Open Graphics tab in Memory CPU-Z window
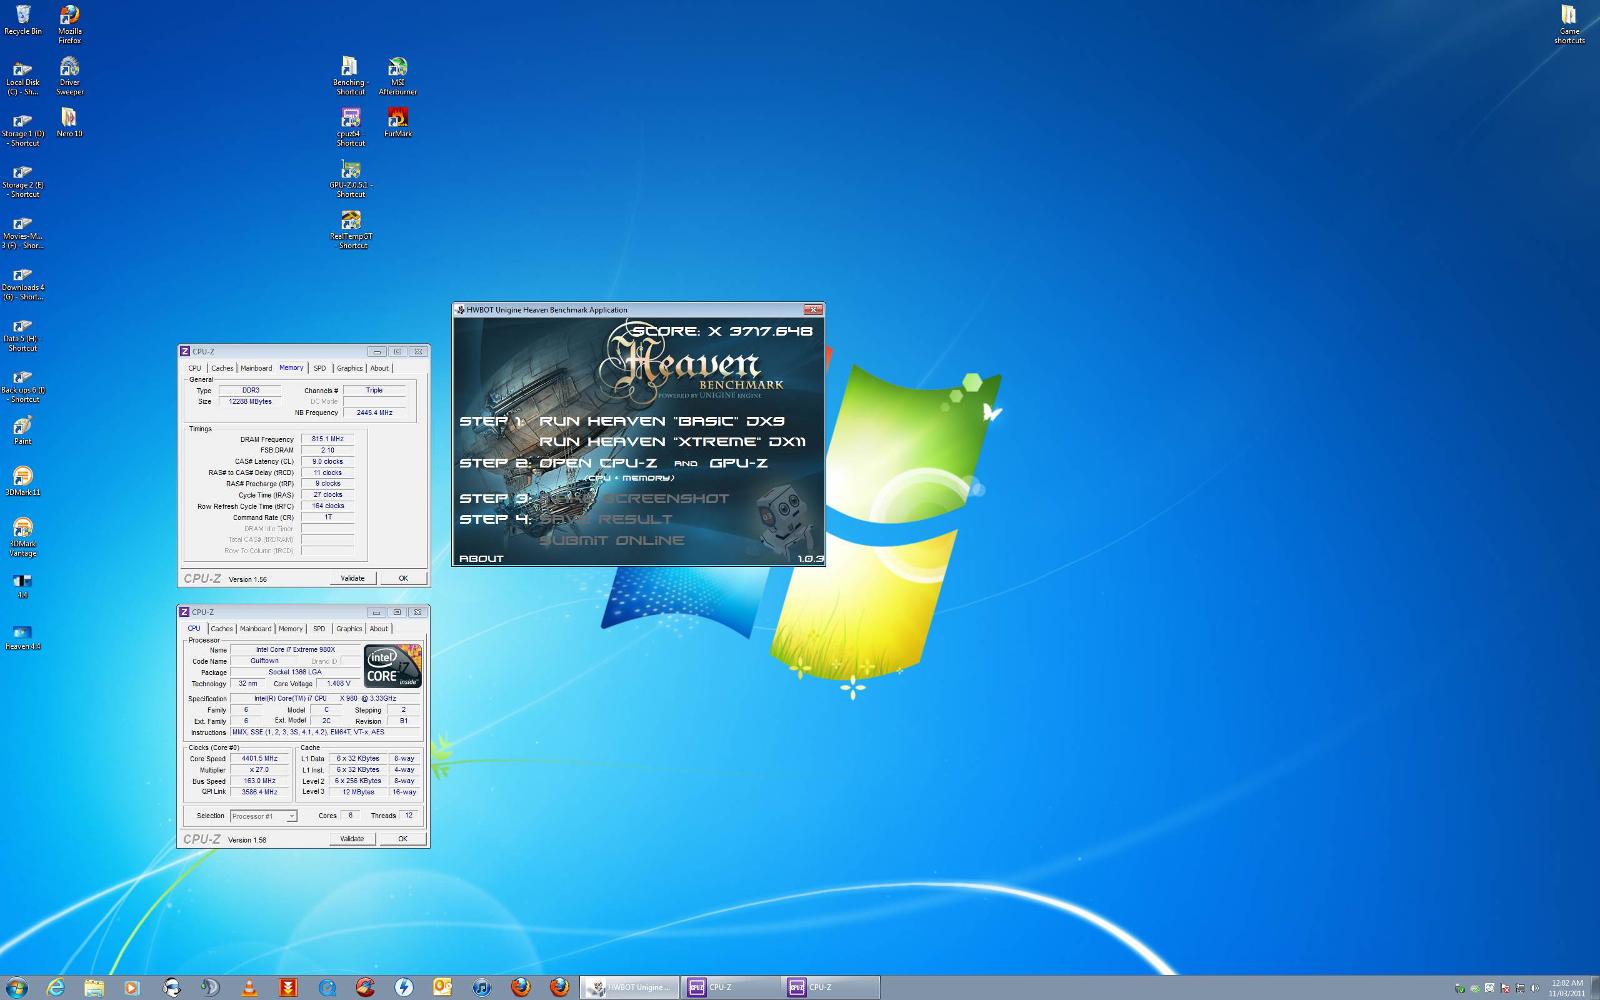 click(x=349, y=368)
